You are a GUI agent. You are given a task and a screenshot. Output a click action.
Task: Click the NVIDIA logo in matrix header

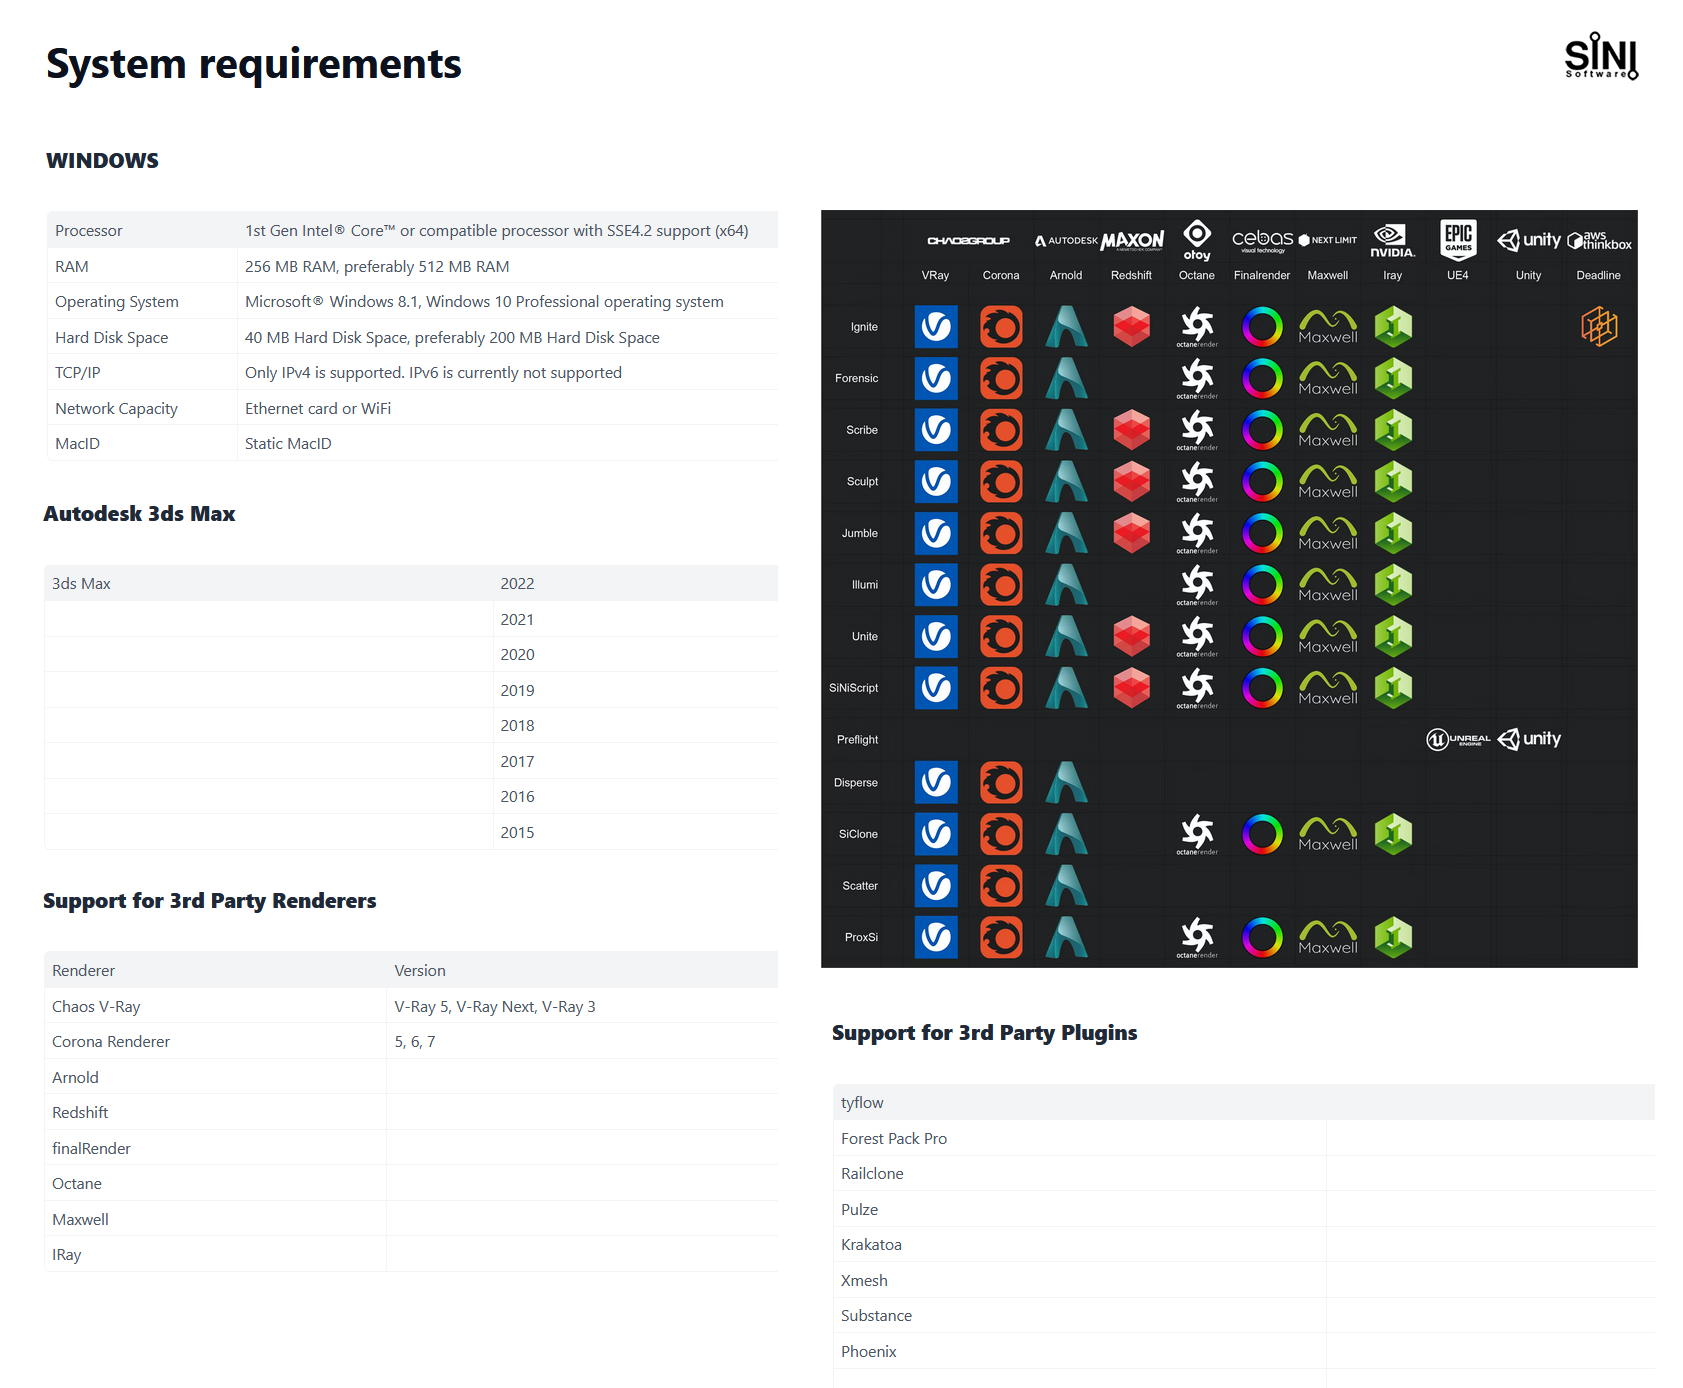pos(1393,241)
